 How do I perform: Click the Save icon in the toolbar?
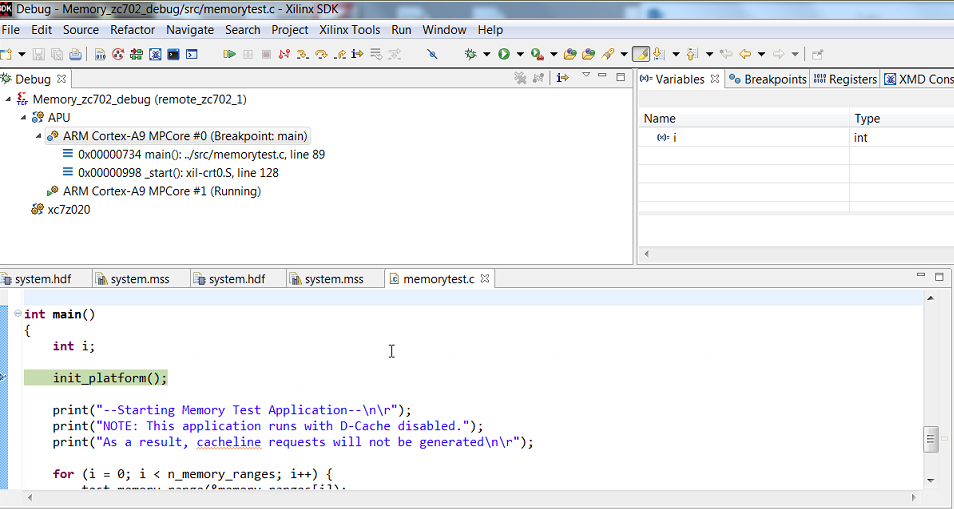[38, 54]
